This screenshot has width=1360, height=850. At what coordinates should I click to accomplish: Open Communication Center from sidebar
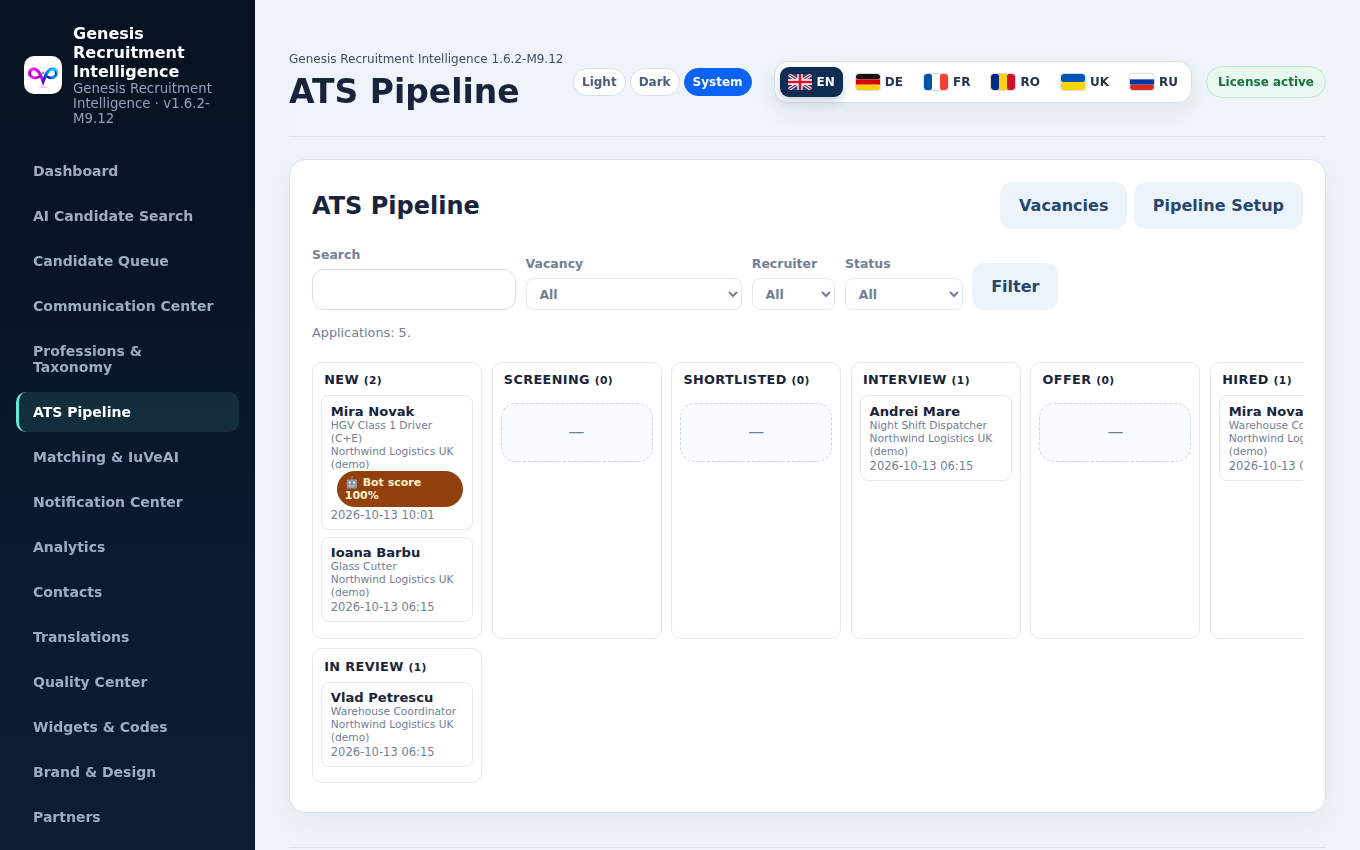point(127,306)
